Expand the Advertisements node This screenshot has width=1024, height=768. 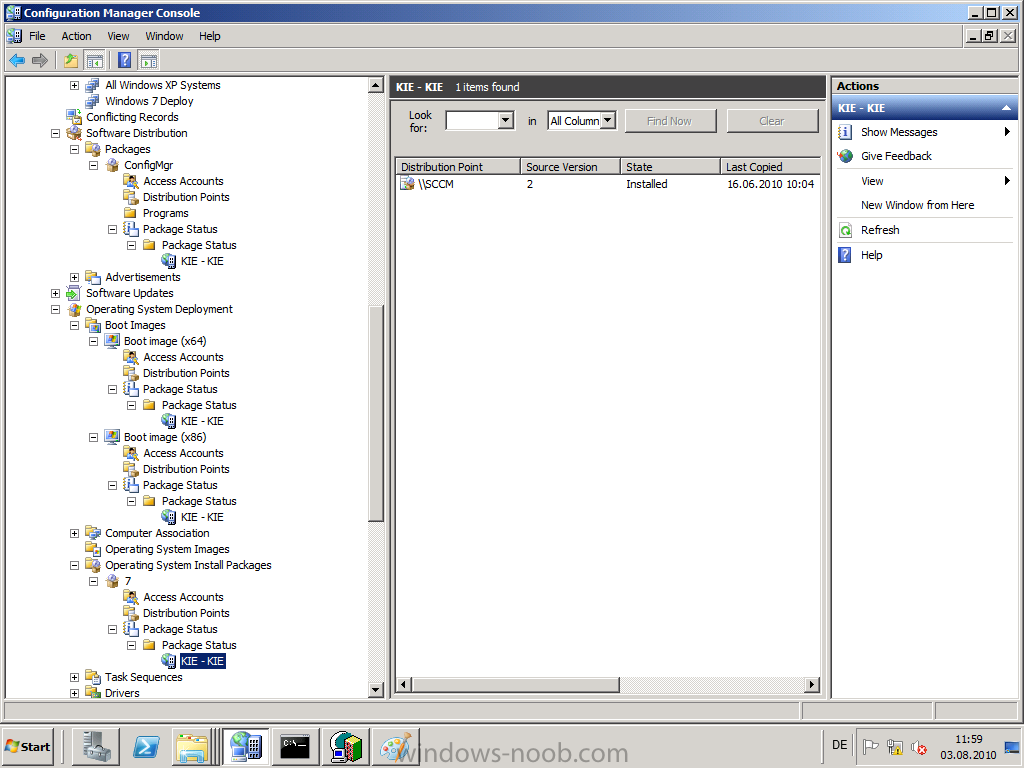[x=74, y=278]
